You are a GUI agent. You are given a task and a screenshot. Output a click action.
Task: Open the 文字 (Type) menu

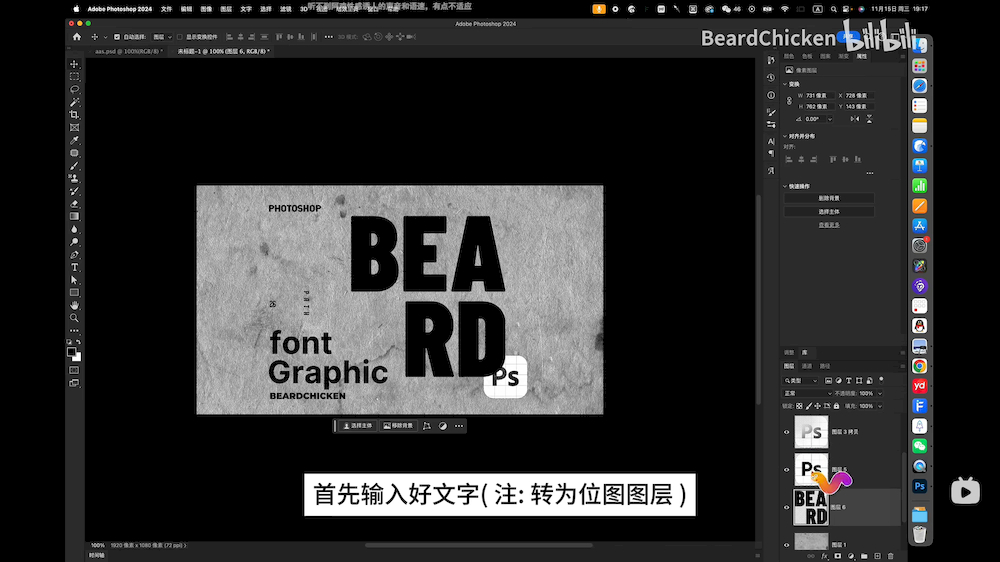[x=246, y=9]
